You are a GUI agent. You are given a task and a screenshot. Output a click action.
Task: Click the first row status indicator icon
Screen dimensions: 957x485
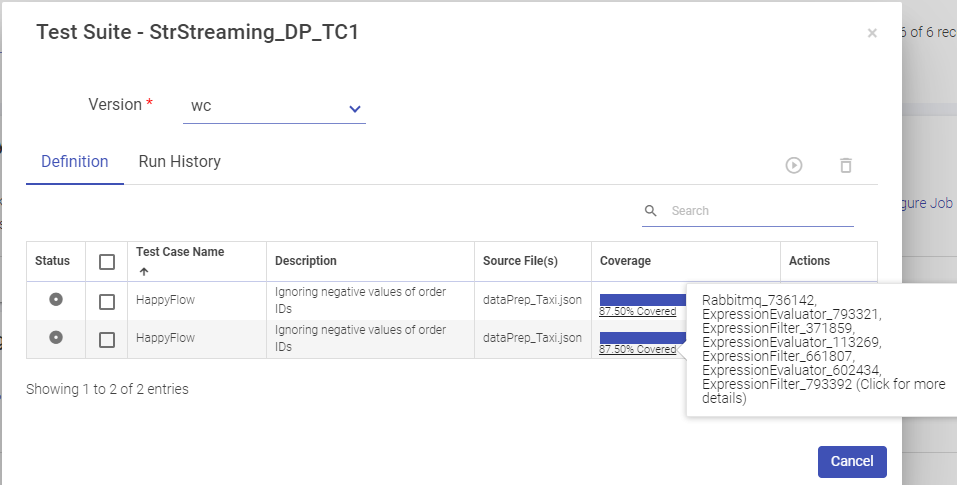pos(56,299)
